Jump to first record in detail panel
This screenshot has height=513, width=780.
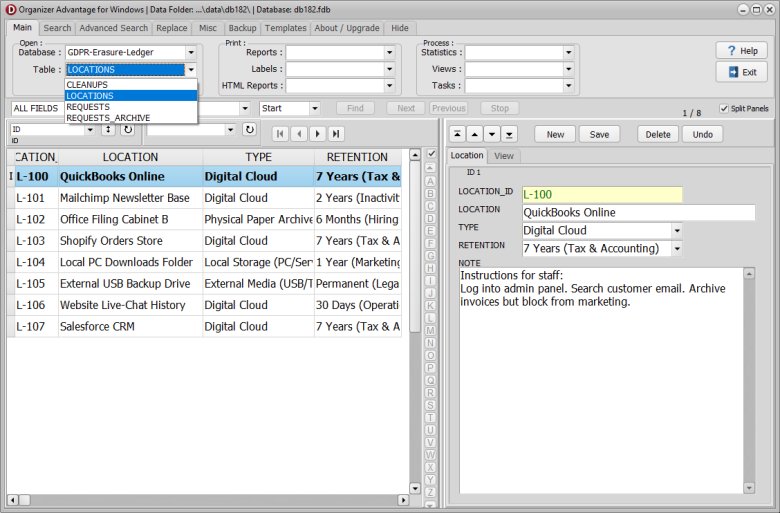457,134
